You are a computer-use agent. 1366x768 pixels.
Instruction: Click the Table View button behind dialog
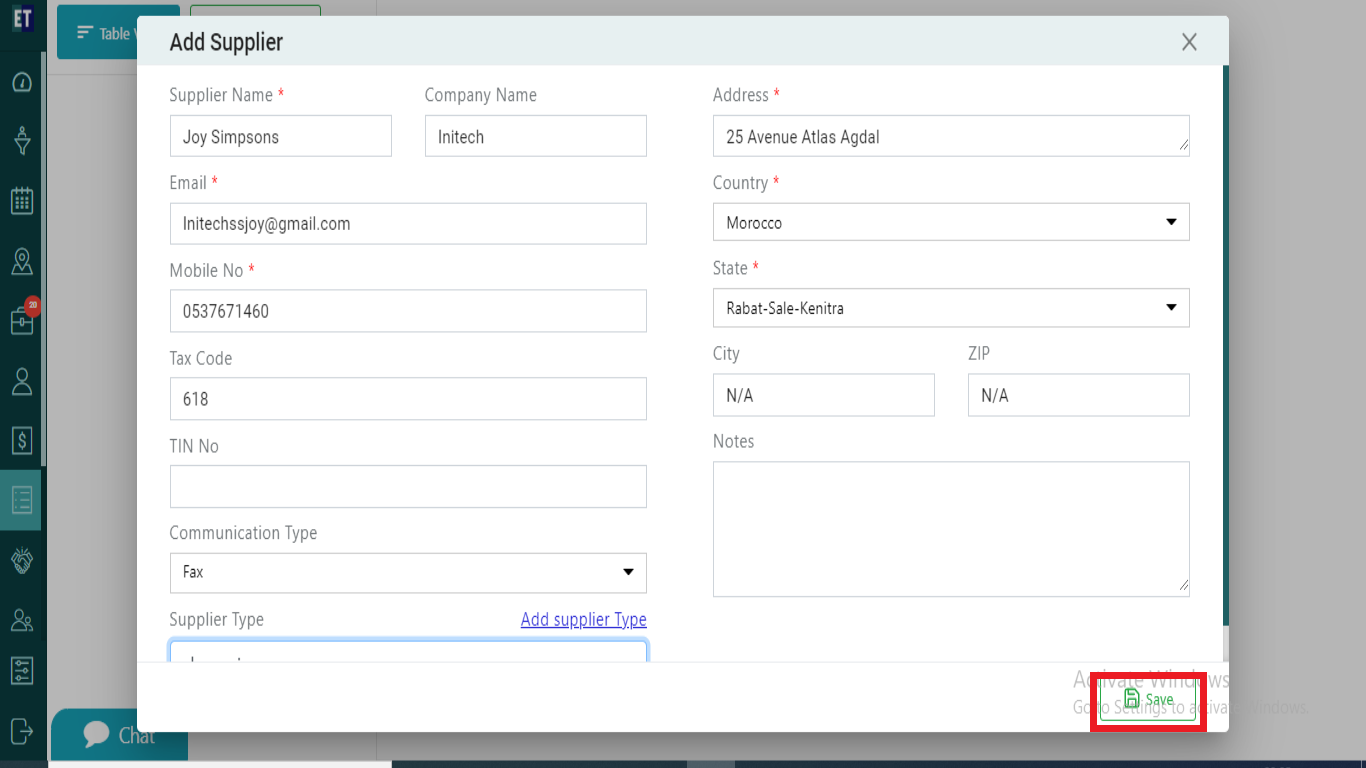[x=97, y=33]
